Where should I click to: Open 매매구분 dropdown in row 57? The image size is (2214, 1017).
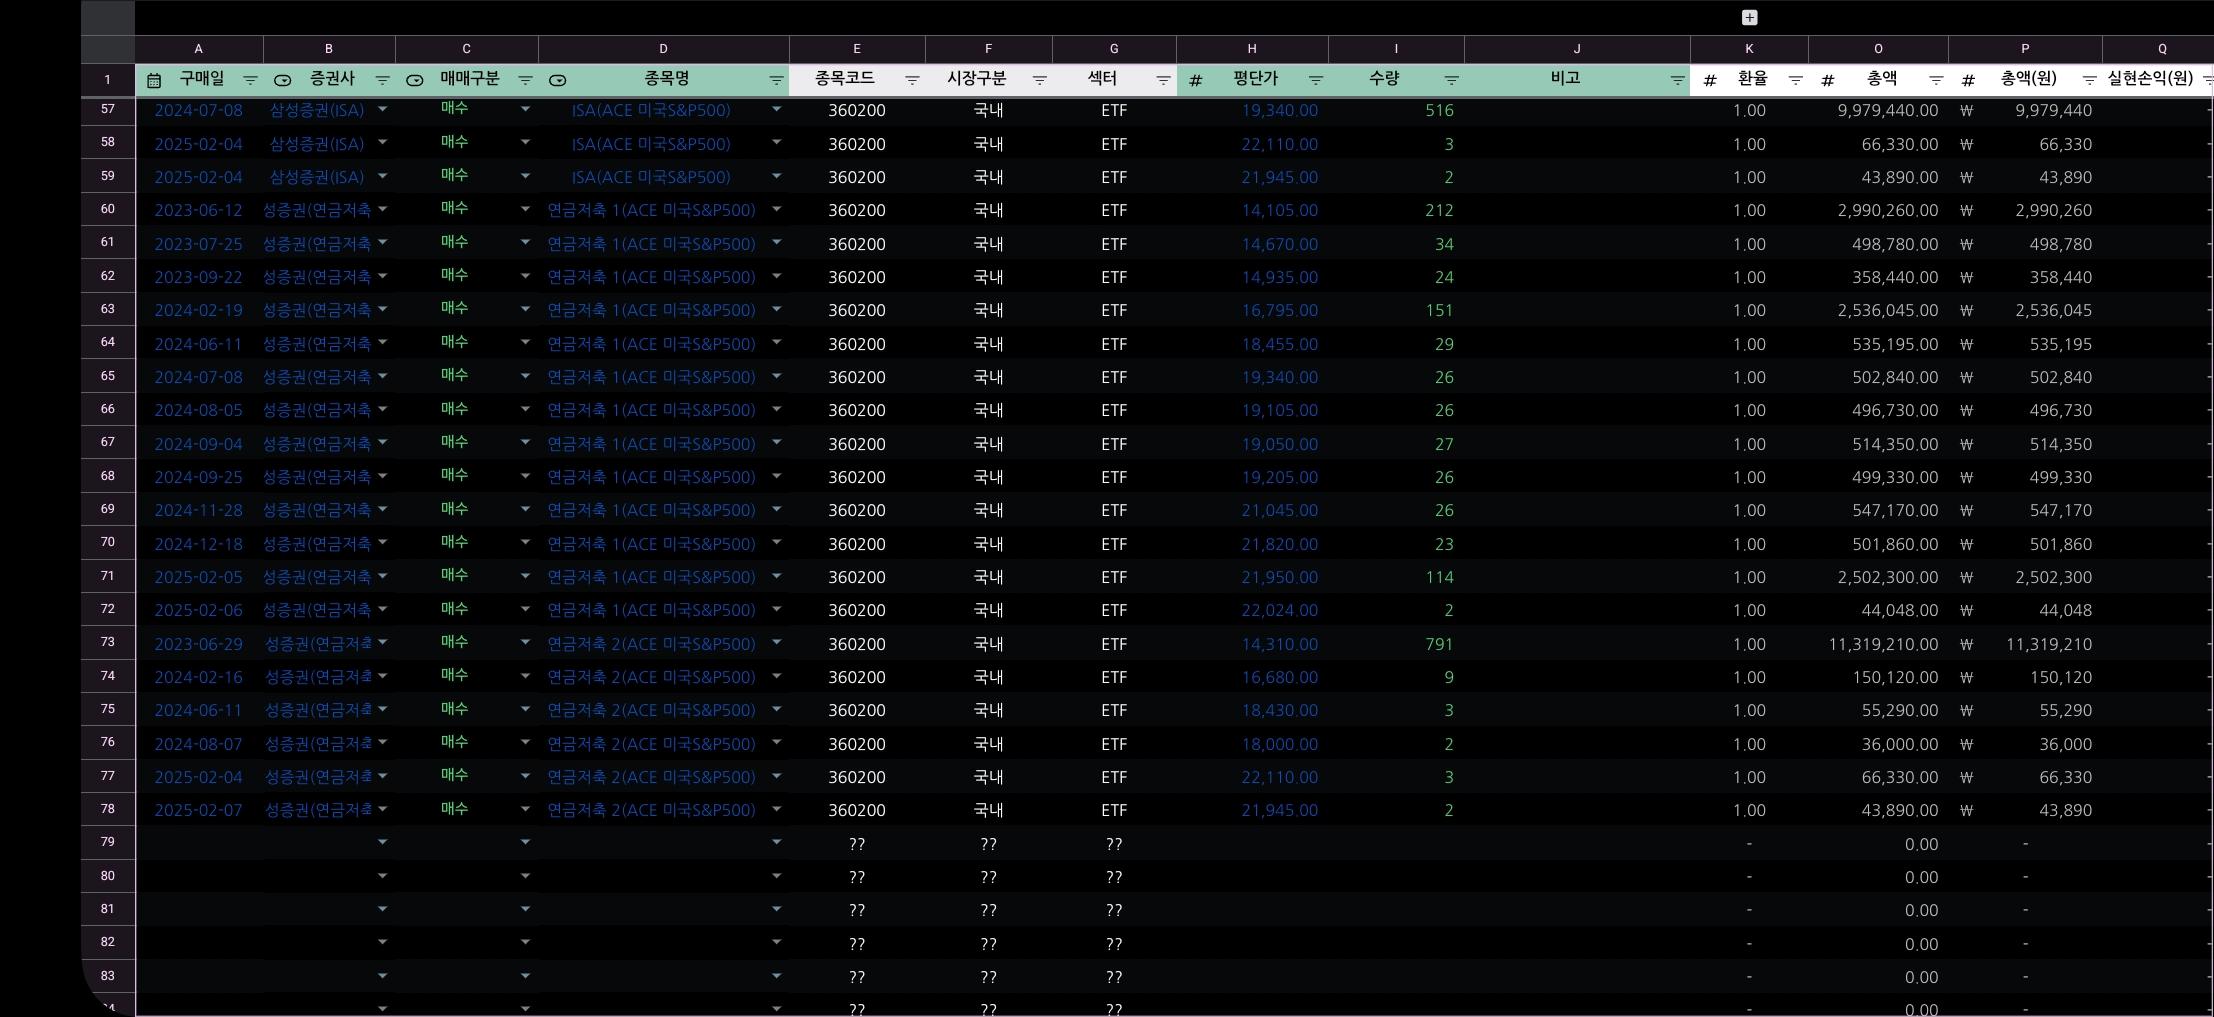click(525, 110)
